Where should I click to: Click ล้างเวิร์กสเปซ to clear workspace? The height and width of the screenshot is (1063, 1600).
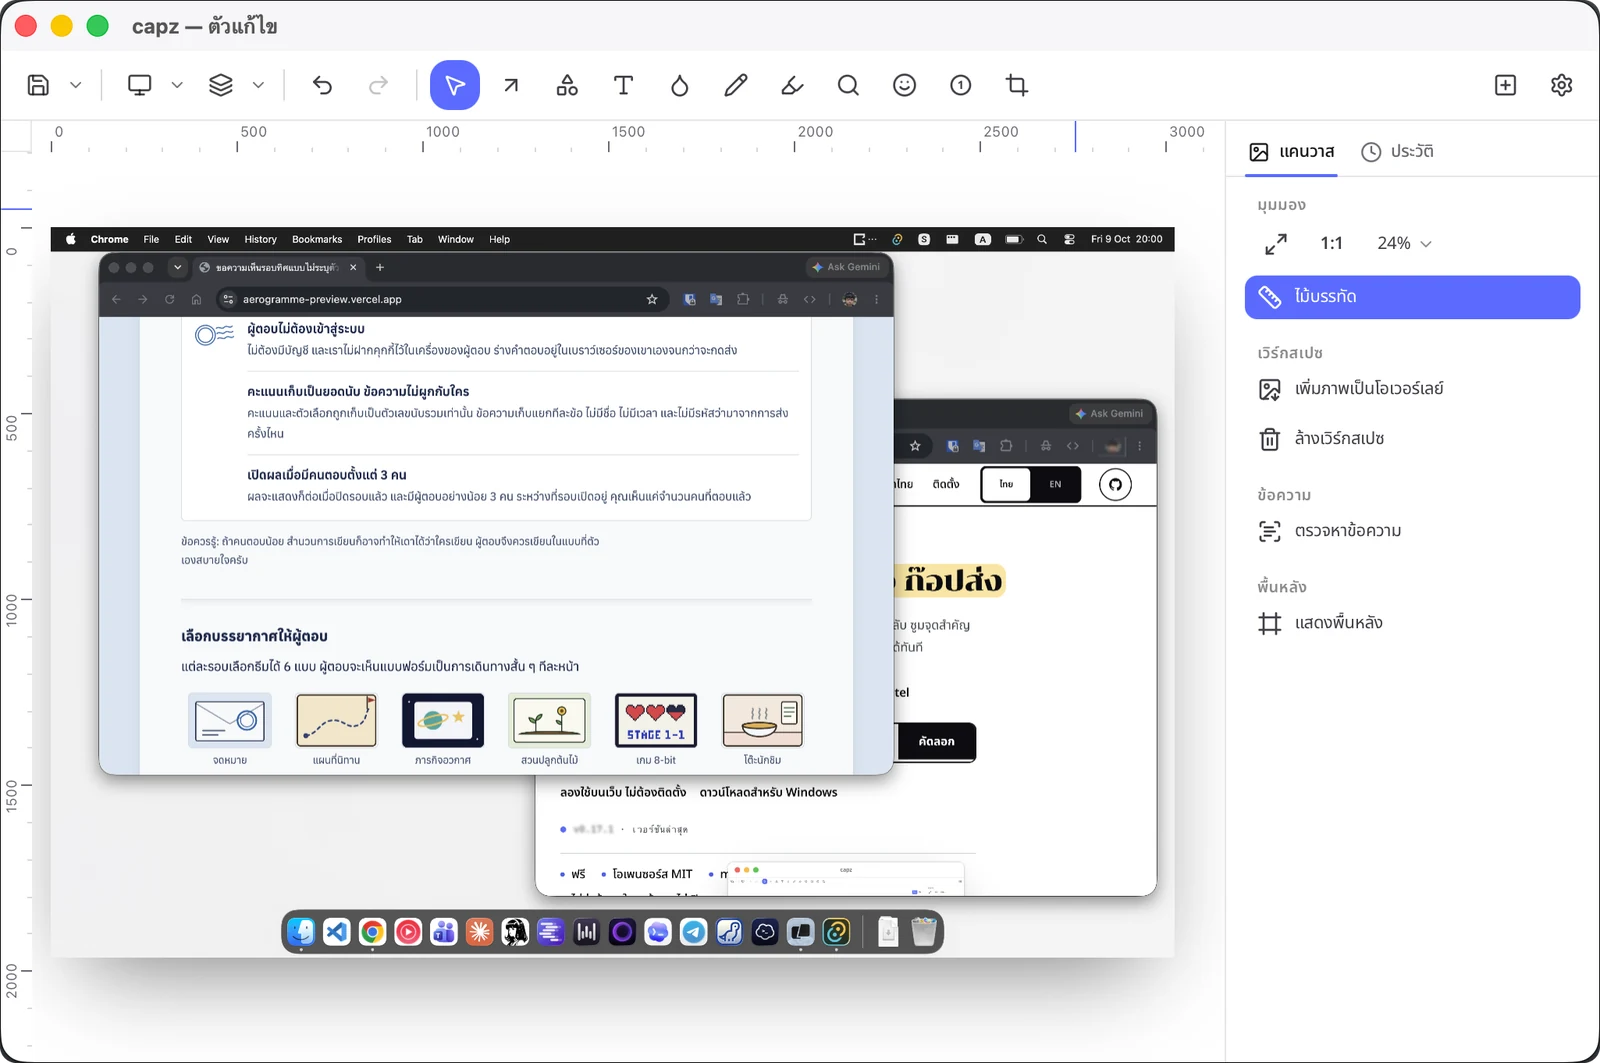[x=1412, y=439]
